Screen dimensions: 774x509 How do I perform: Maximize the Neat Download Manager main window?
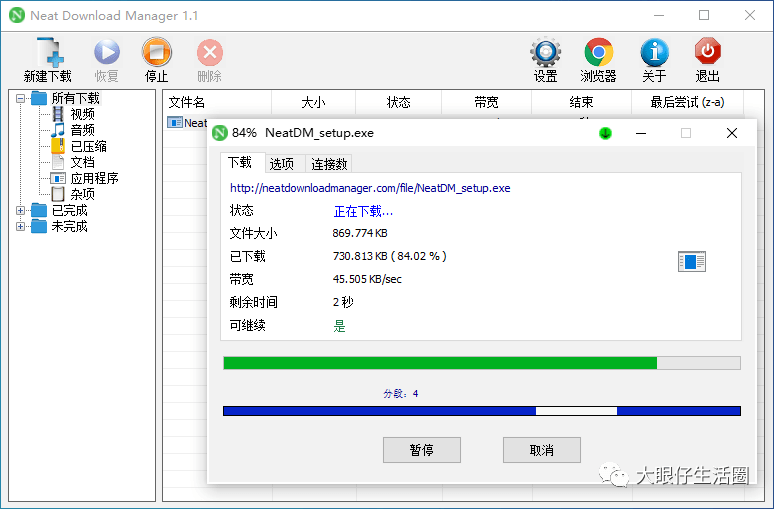704,15
